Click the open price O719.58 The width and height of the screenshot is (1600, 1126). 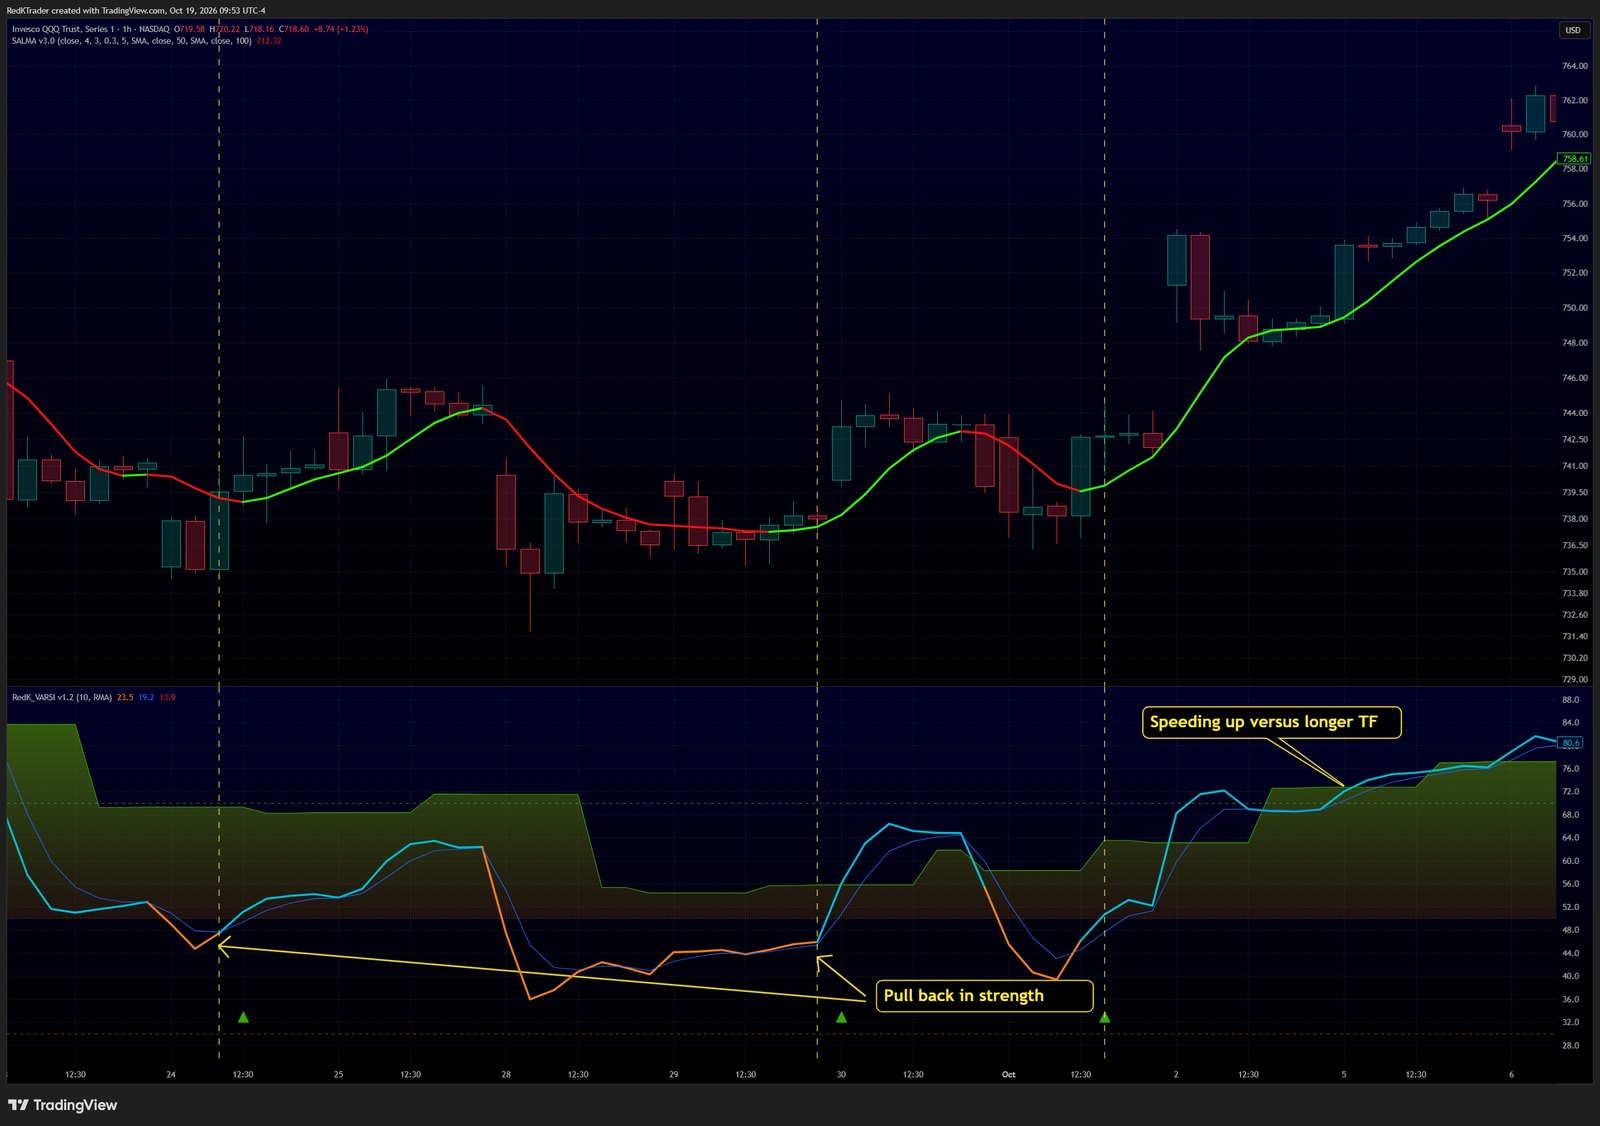click(190, 29)
